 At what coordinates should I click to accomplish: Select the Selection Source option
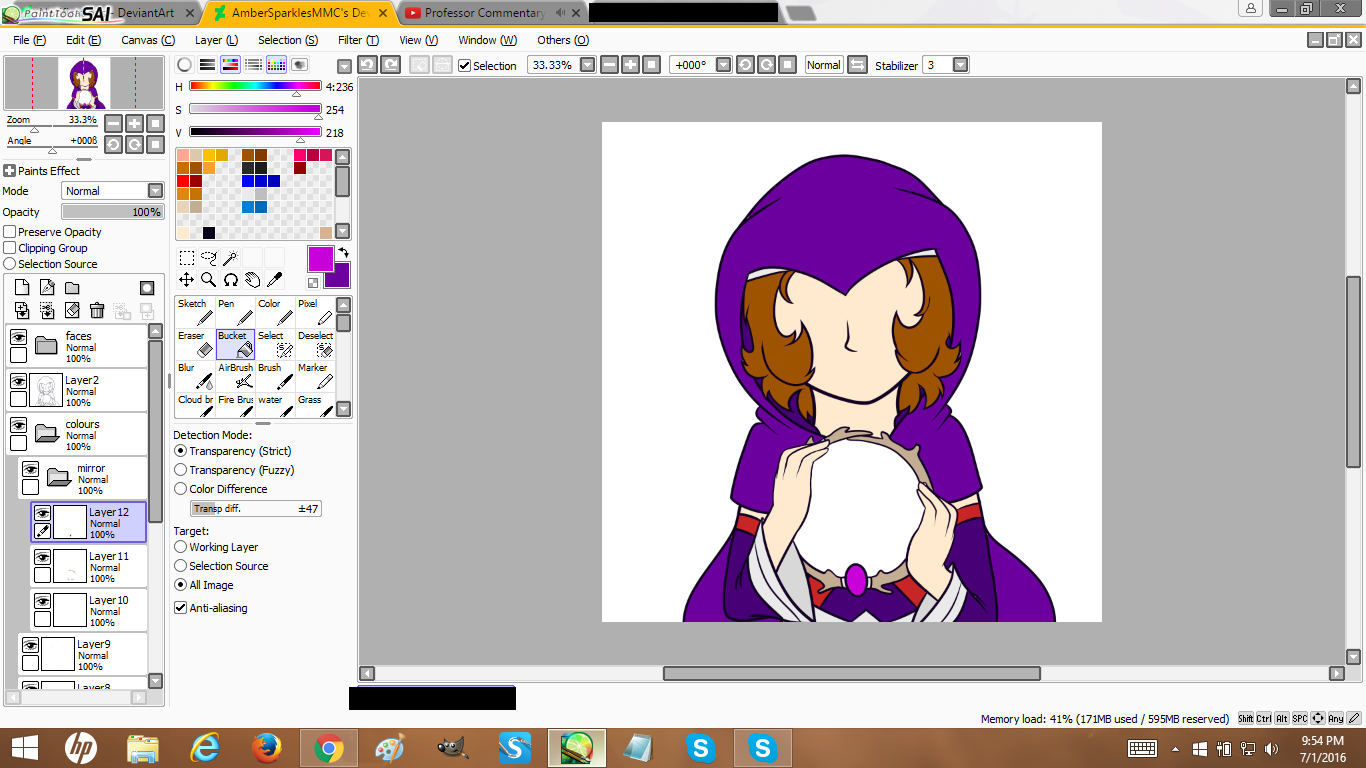click(x=10, y=264)
